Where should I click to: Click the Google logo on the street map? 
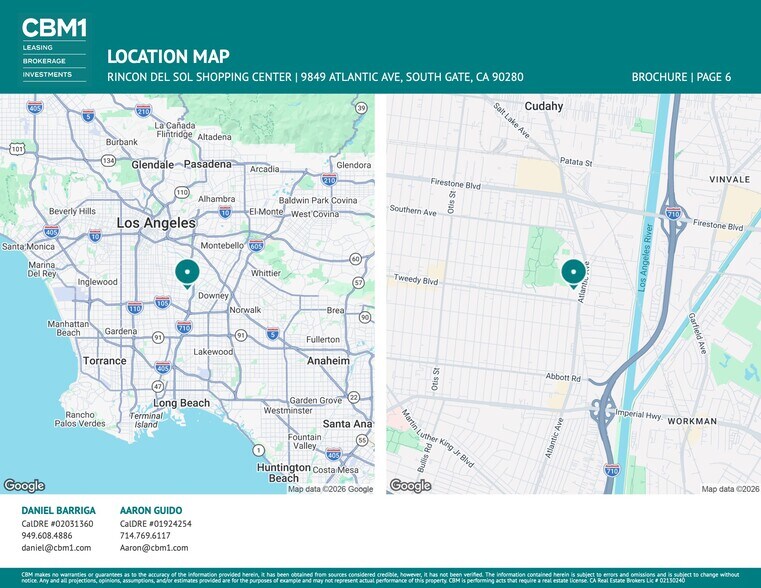411,485
